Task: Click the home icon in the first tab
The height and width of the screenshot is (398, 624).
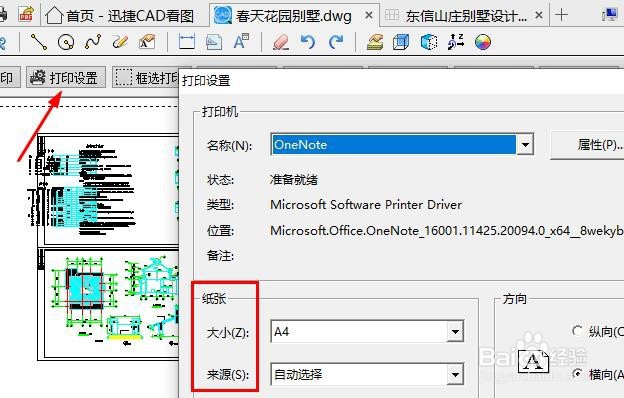Action: tap(54, 16)
